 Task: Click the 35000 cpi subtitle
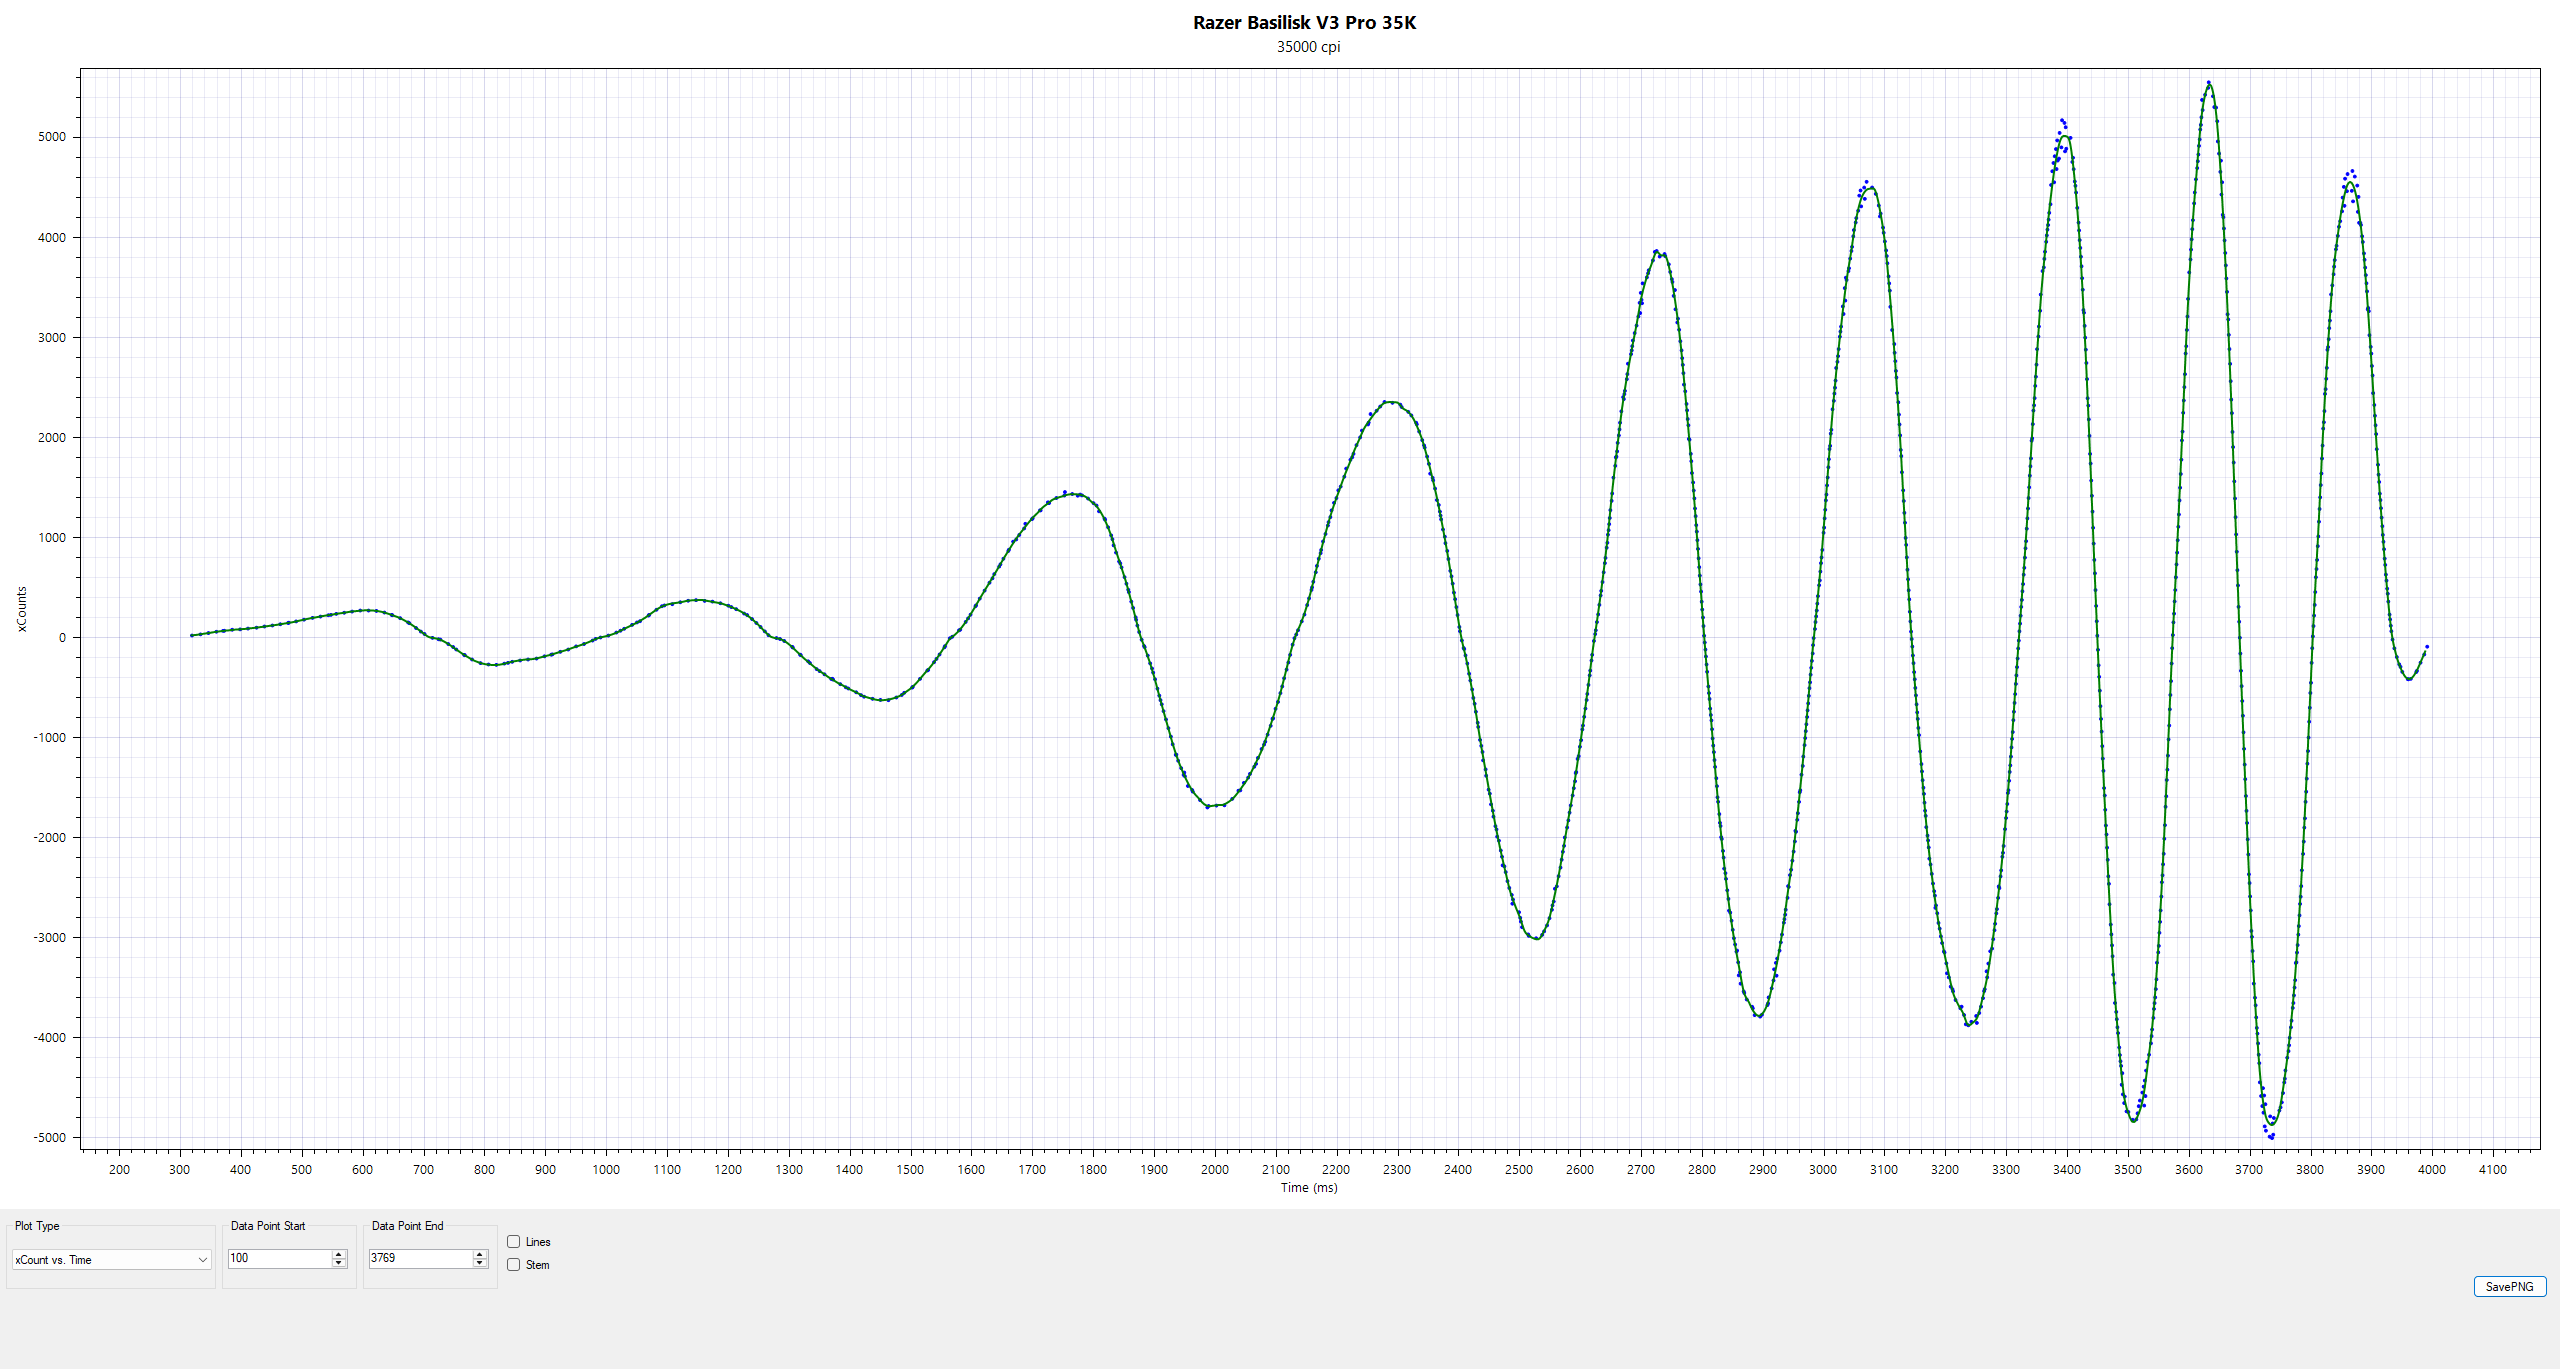[1308, 47]
